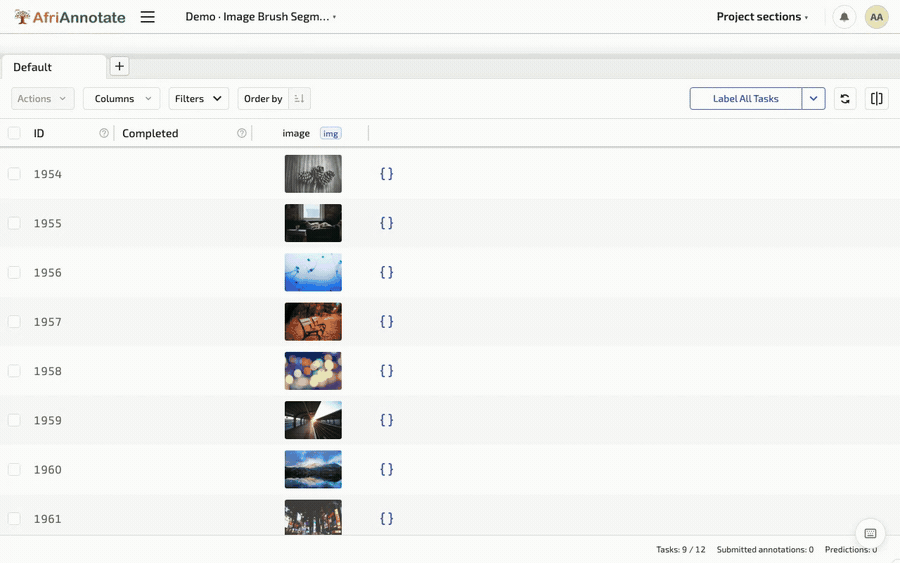Click Submitted annotations: 0 status
900x563 pixels.
click(x=765, y=549)
